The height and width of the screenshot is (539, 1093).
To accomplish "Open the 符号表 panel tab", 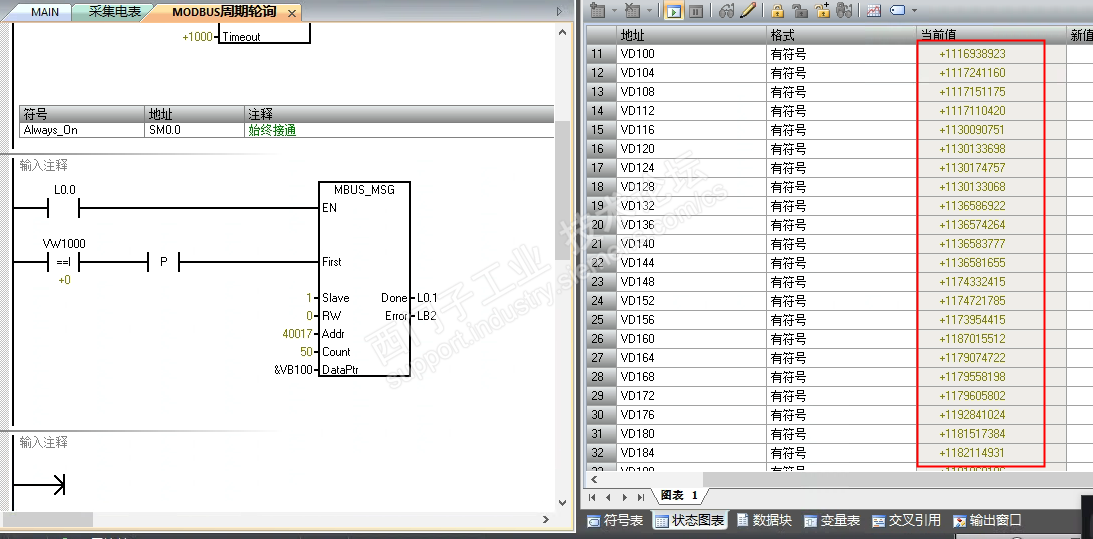I will click(x=616, y=520).
